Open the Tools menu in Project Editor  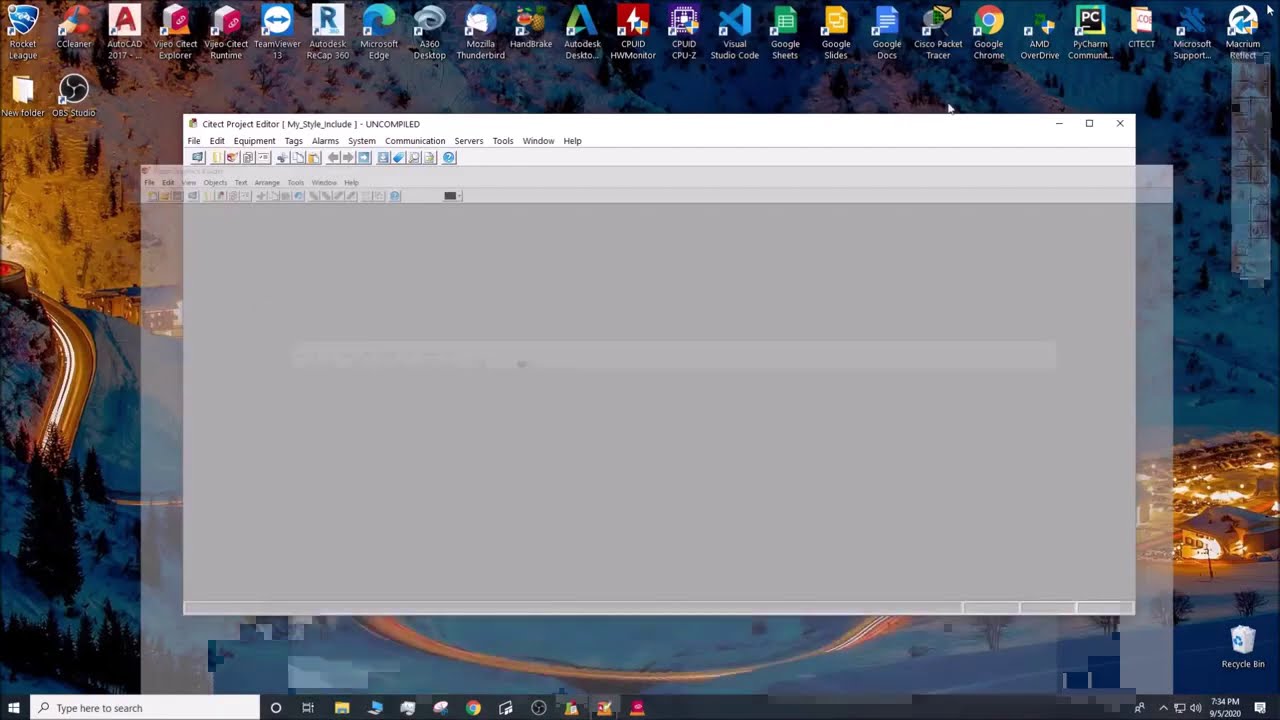point(502,141)
